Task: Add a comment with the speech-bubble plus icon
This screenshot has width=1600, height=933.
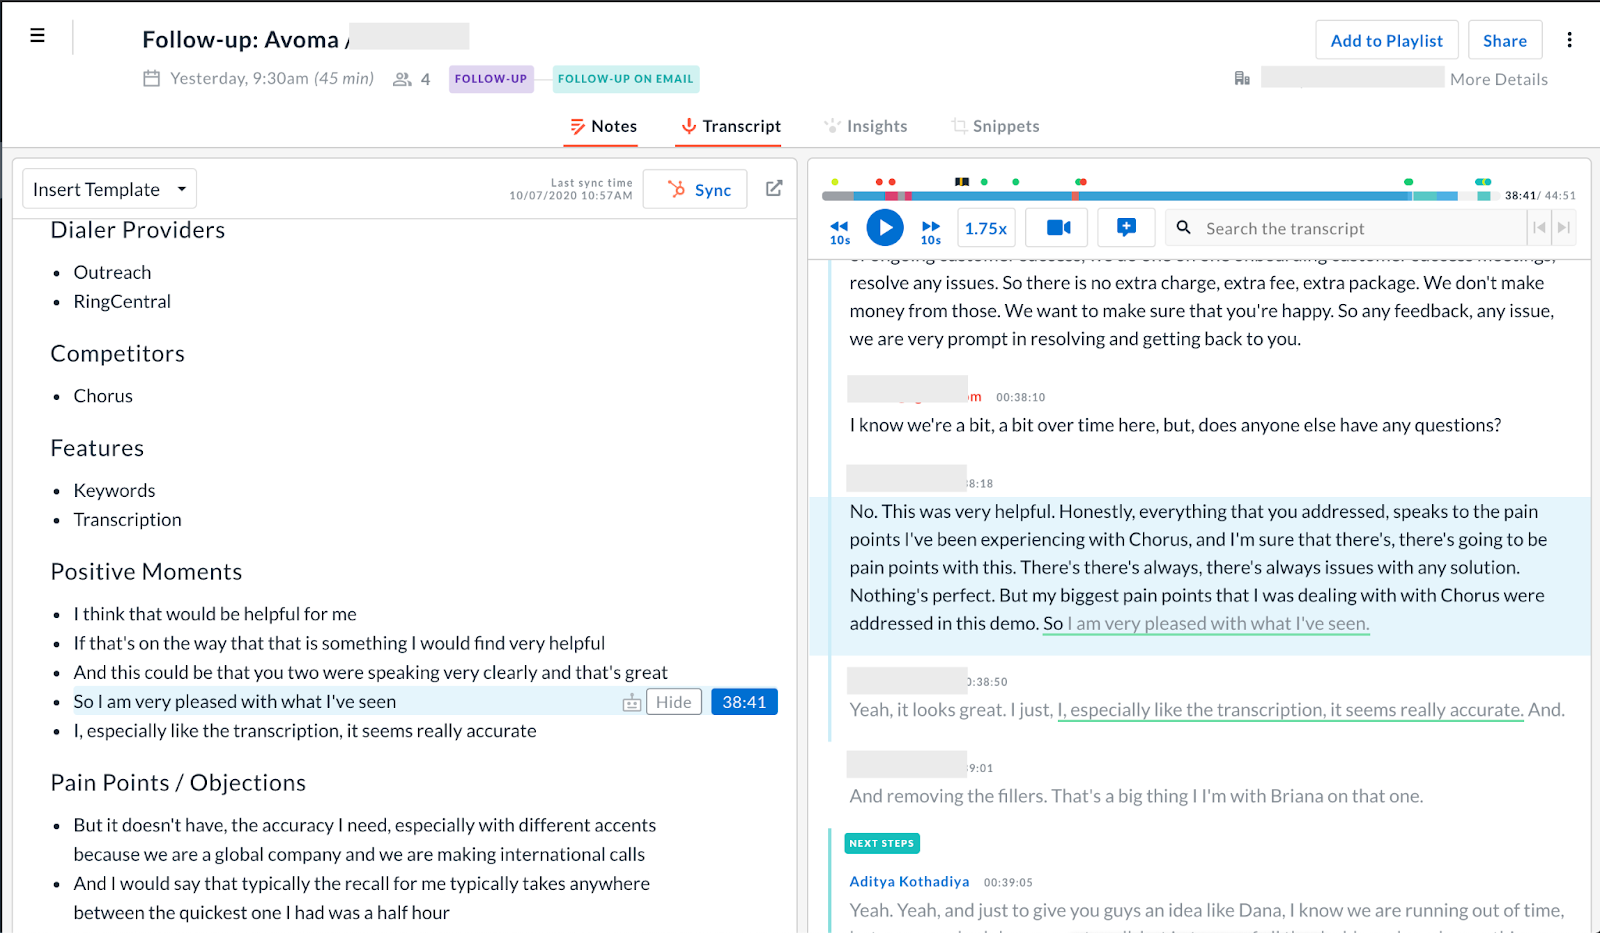Action: pyautogui.click(x=1126, y=228)
